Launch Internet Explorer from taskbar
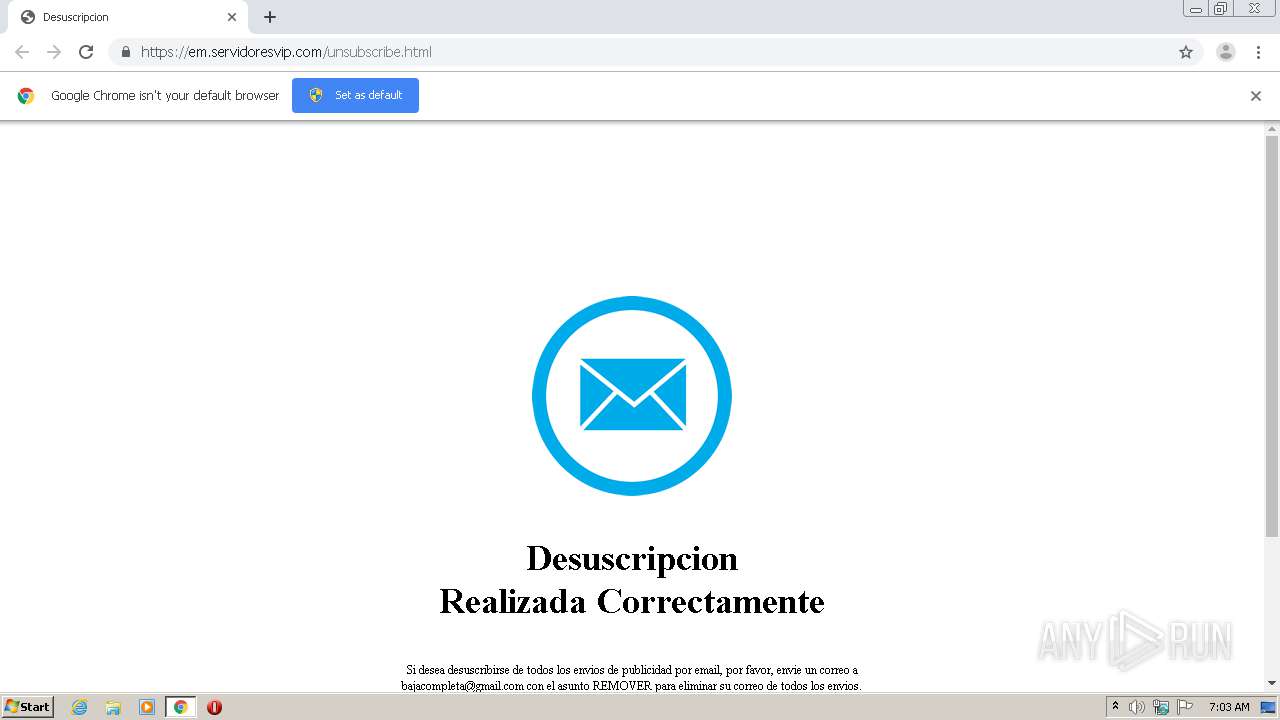Image resolution: width=1280 pixels, height=720 pixels. [80, 707]
